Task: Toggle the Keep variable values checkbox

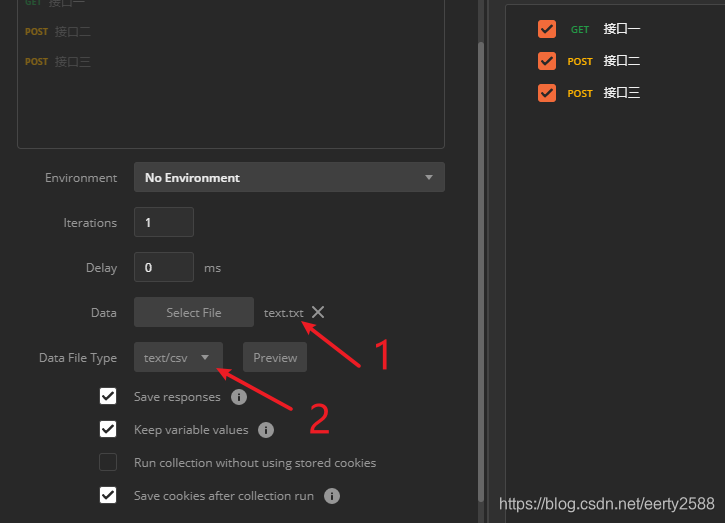Action: coord(108,429)
